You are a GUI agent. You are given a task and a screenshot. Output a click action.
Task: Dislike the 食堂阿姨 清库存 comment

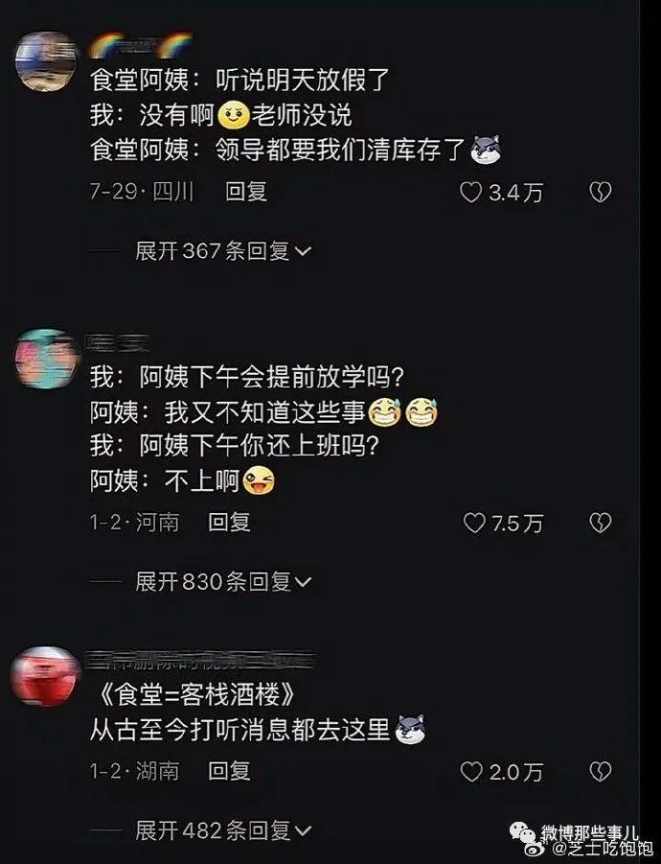click(600, 192)
